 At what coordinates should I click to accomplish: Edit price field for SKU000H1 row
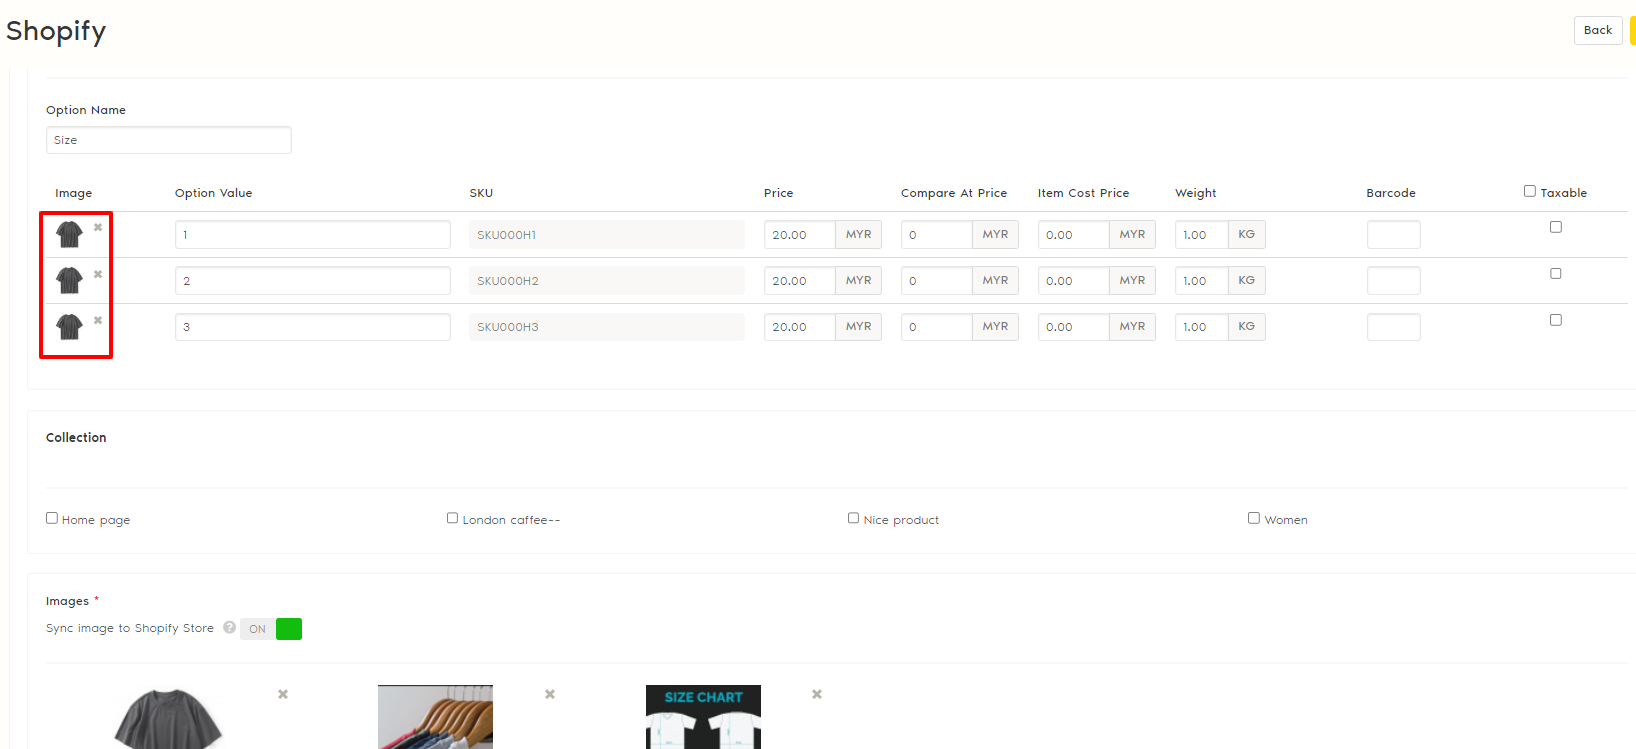tap(800, 235)
